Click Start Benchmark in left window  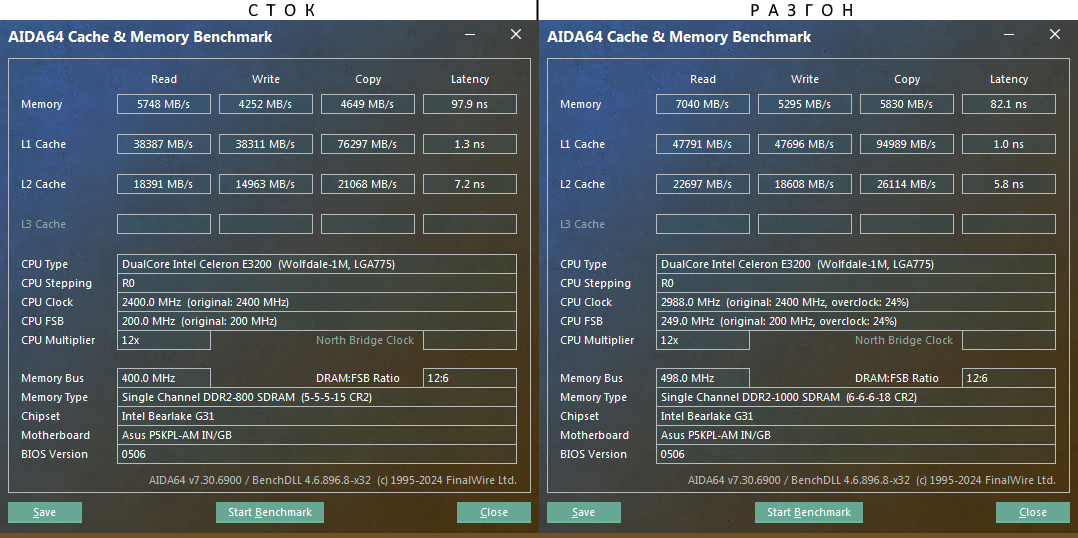(x=270, y=512)
